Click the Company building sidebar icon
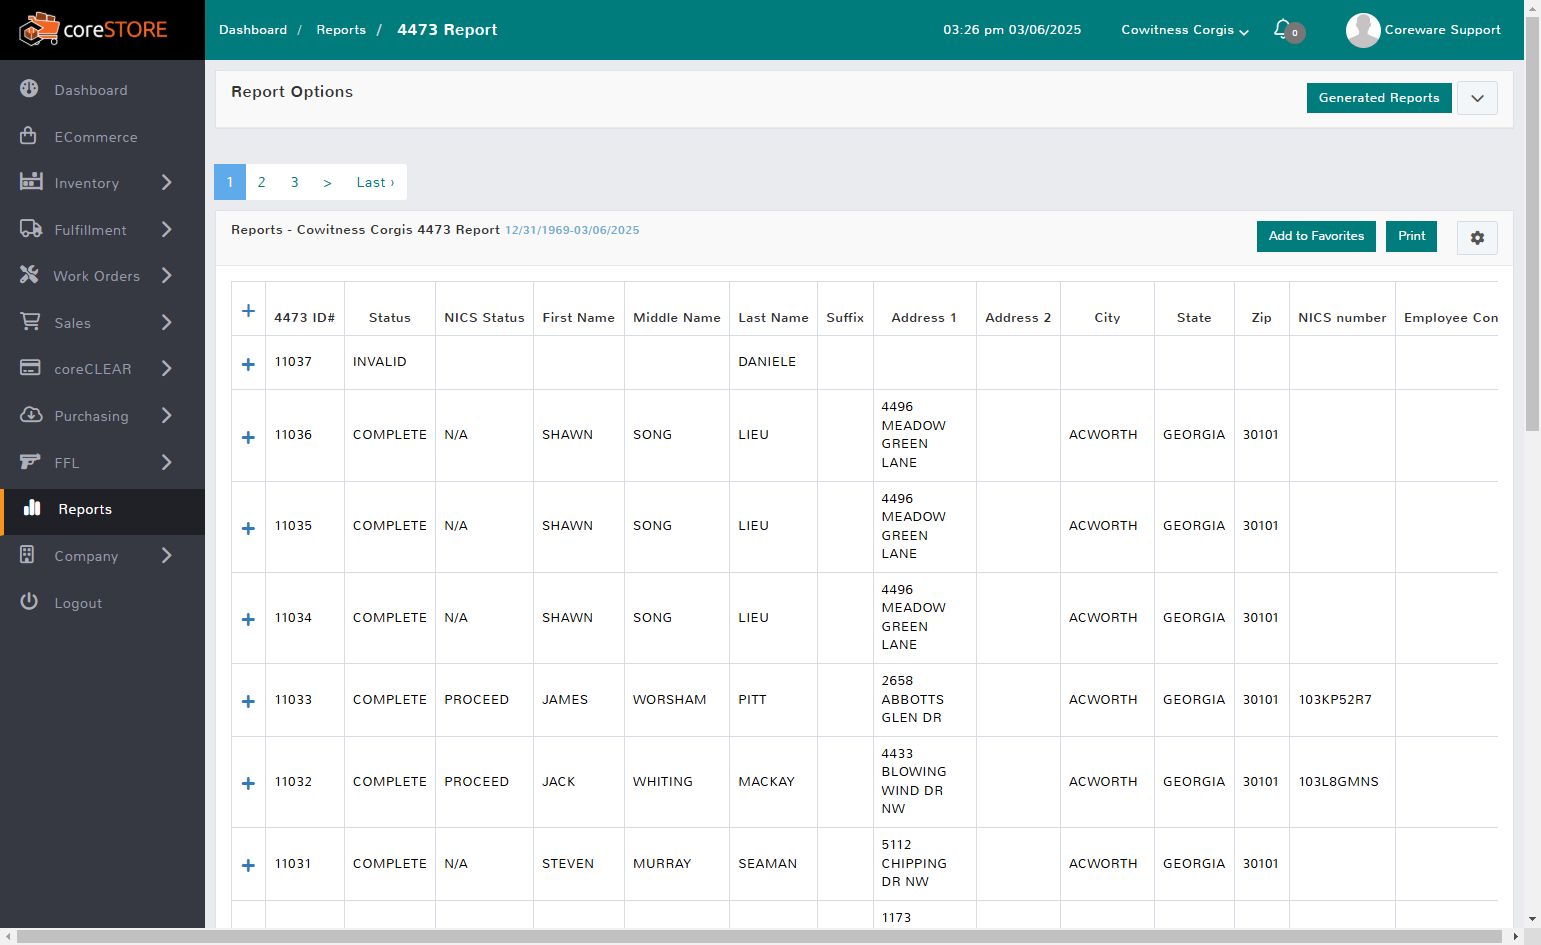The height and width of the screenshot is (945, 1541). [x=27, y=554]
